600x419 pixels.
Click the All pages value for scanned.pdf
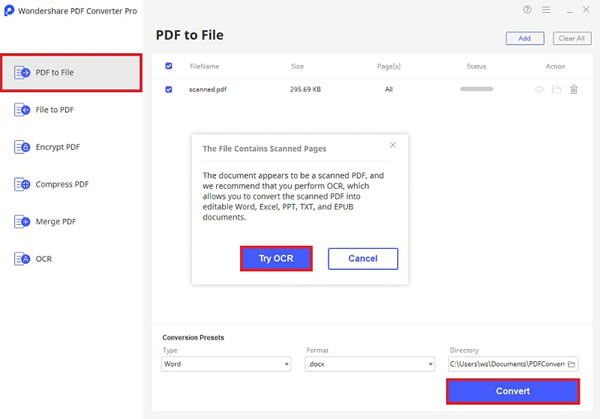coord(389,90)
